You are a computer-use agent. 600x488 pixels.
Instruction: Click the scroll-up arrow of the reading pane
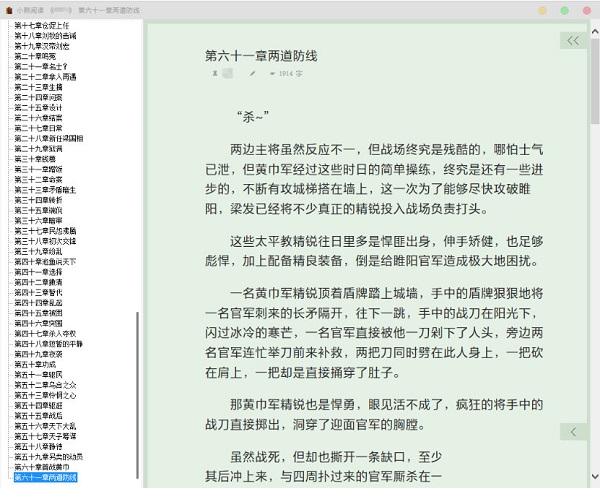(595, 32)
